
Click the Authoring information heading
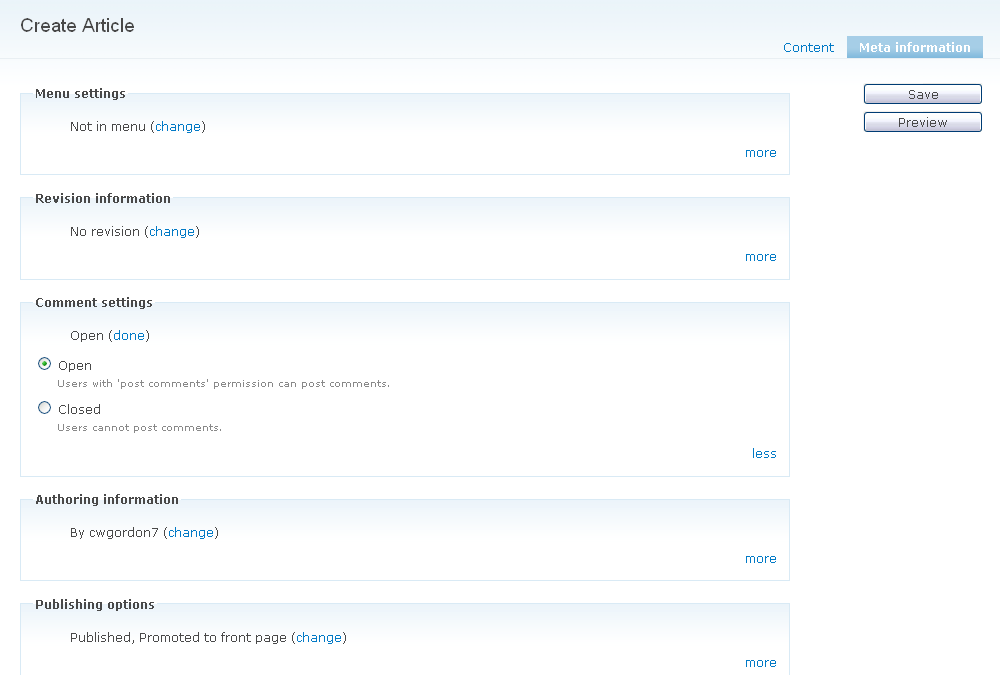click(106, 499)
